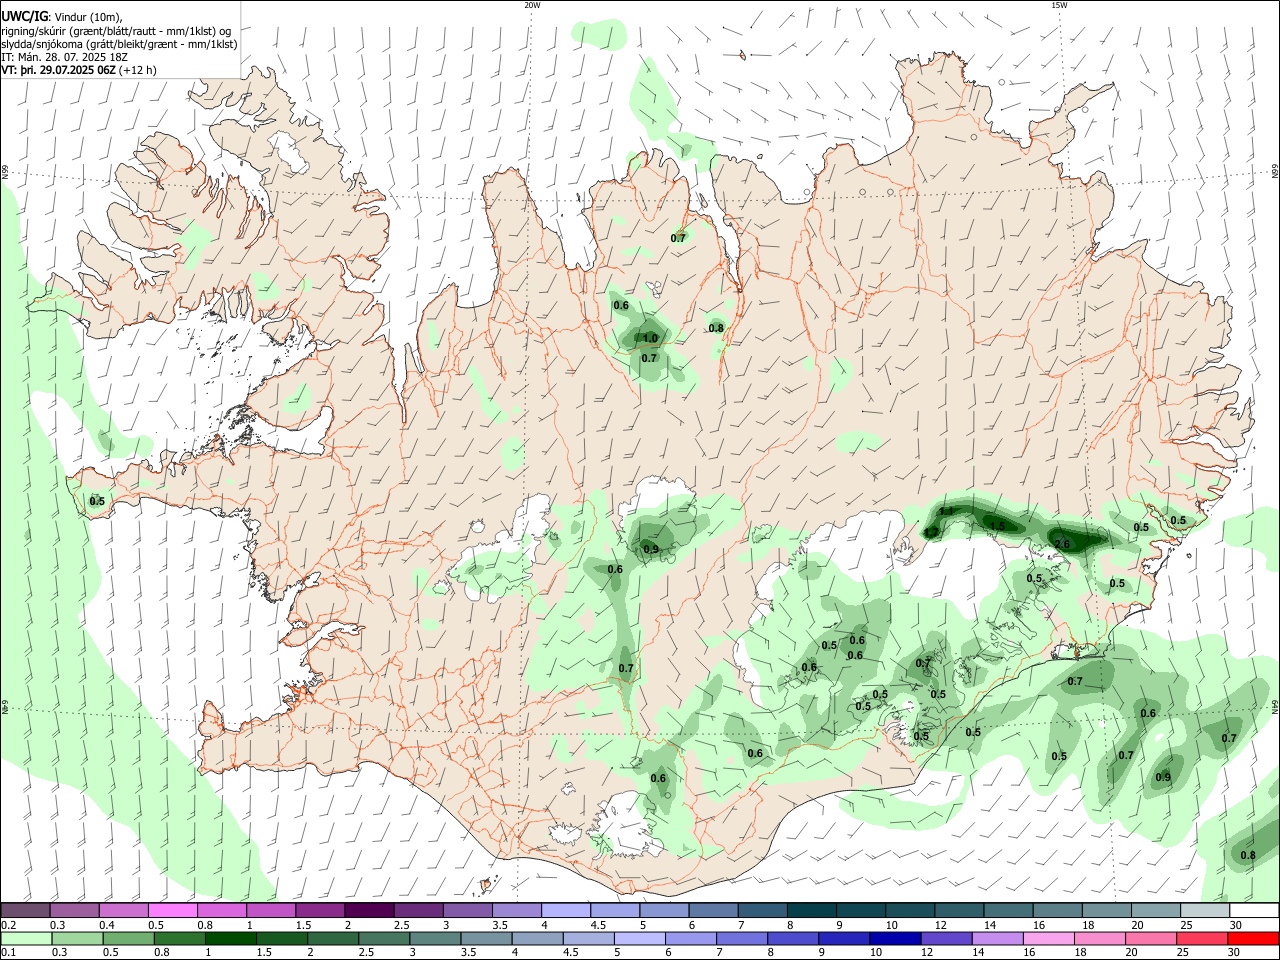Viewport: 1280px width, 960px height.
Task: Select the 'IT: Mán. 28. 07. 2025 18Z' line
Action: coord(64,57)
